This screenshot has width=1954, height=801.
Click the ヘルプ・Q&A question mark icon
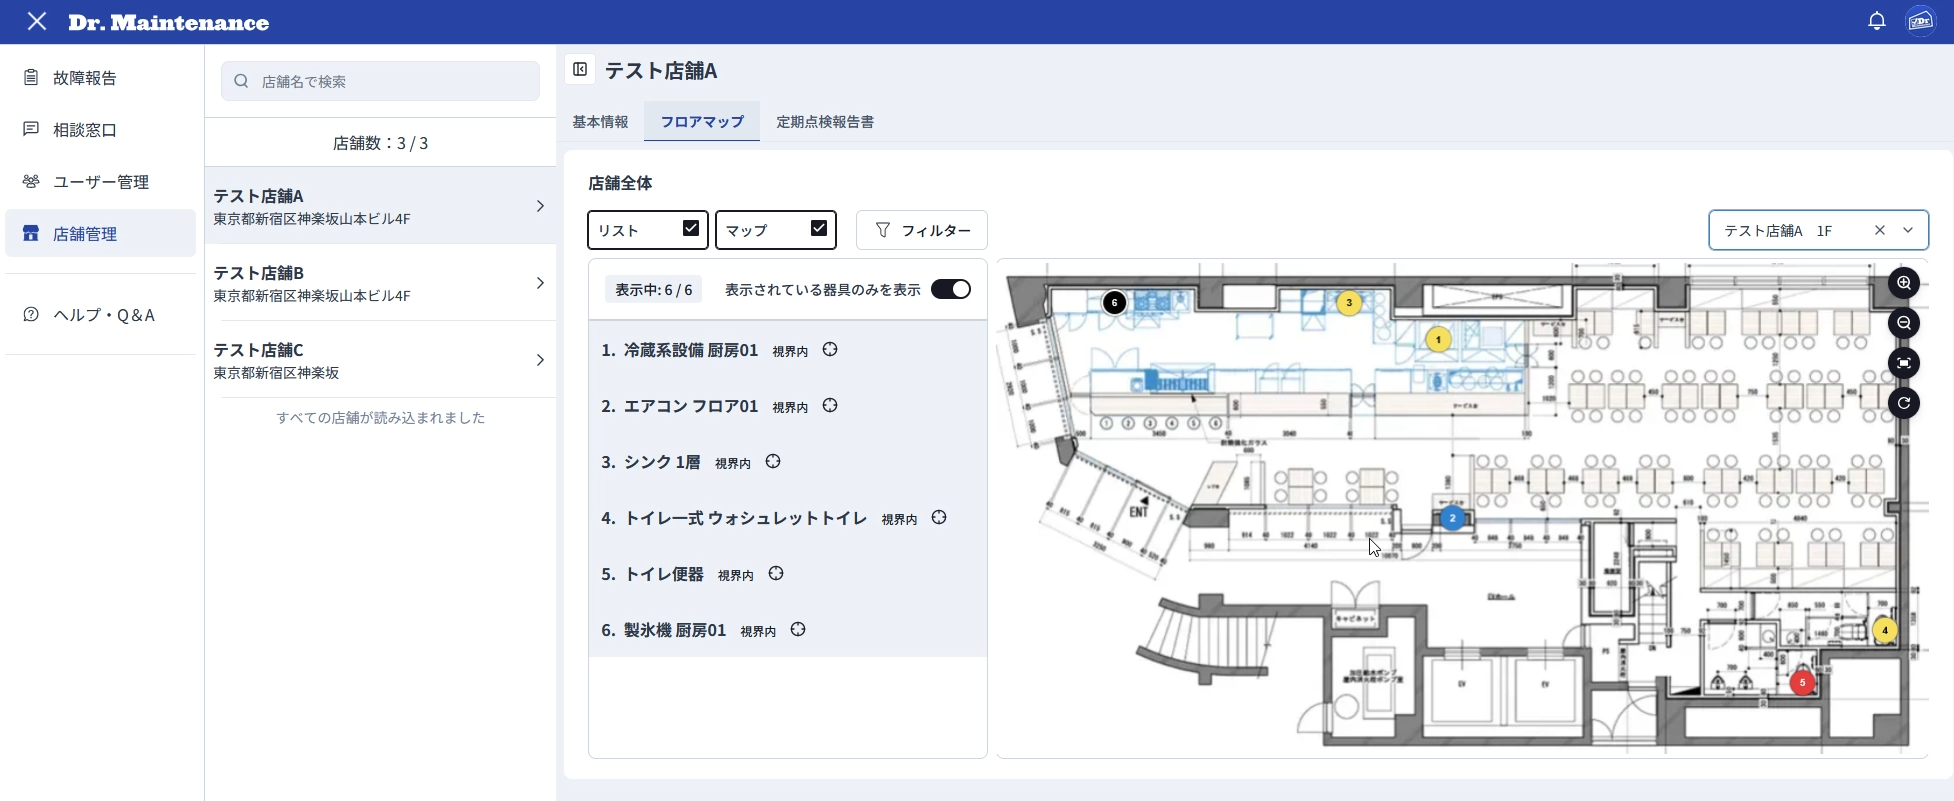click(31, 314)
